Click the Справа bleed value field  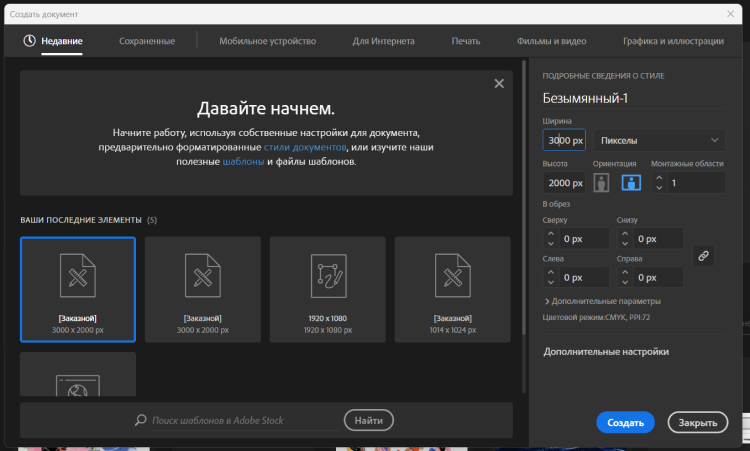(x=659, y=277)
